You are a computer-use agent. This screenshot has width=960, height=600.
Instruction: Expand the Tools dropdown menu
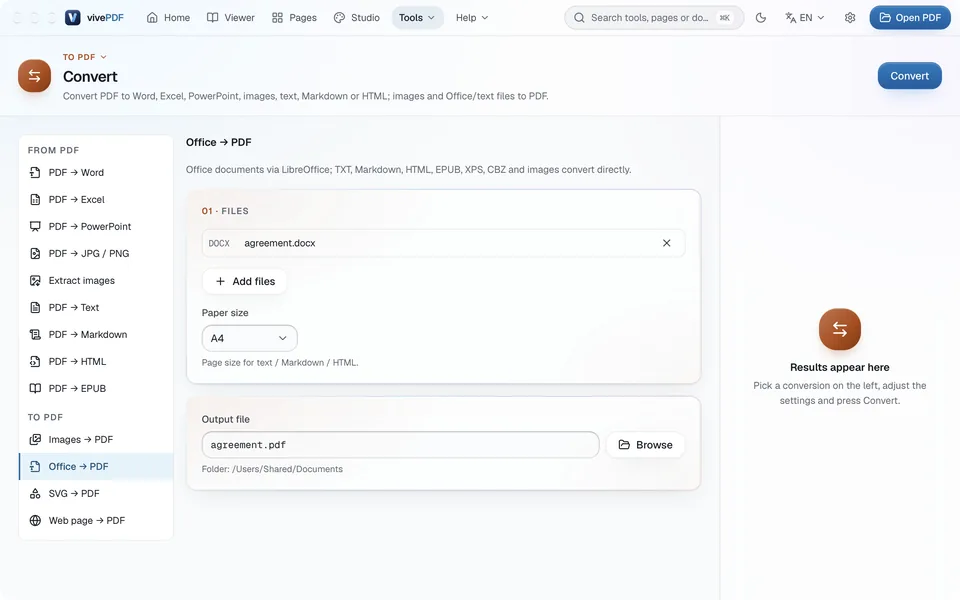click(417, 18)
